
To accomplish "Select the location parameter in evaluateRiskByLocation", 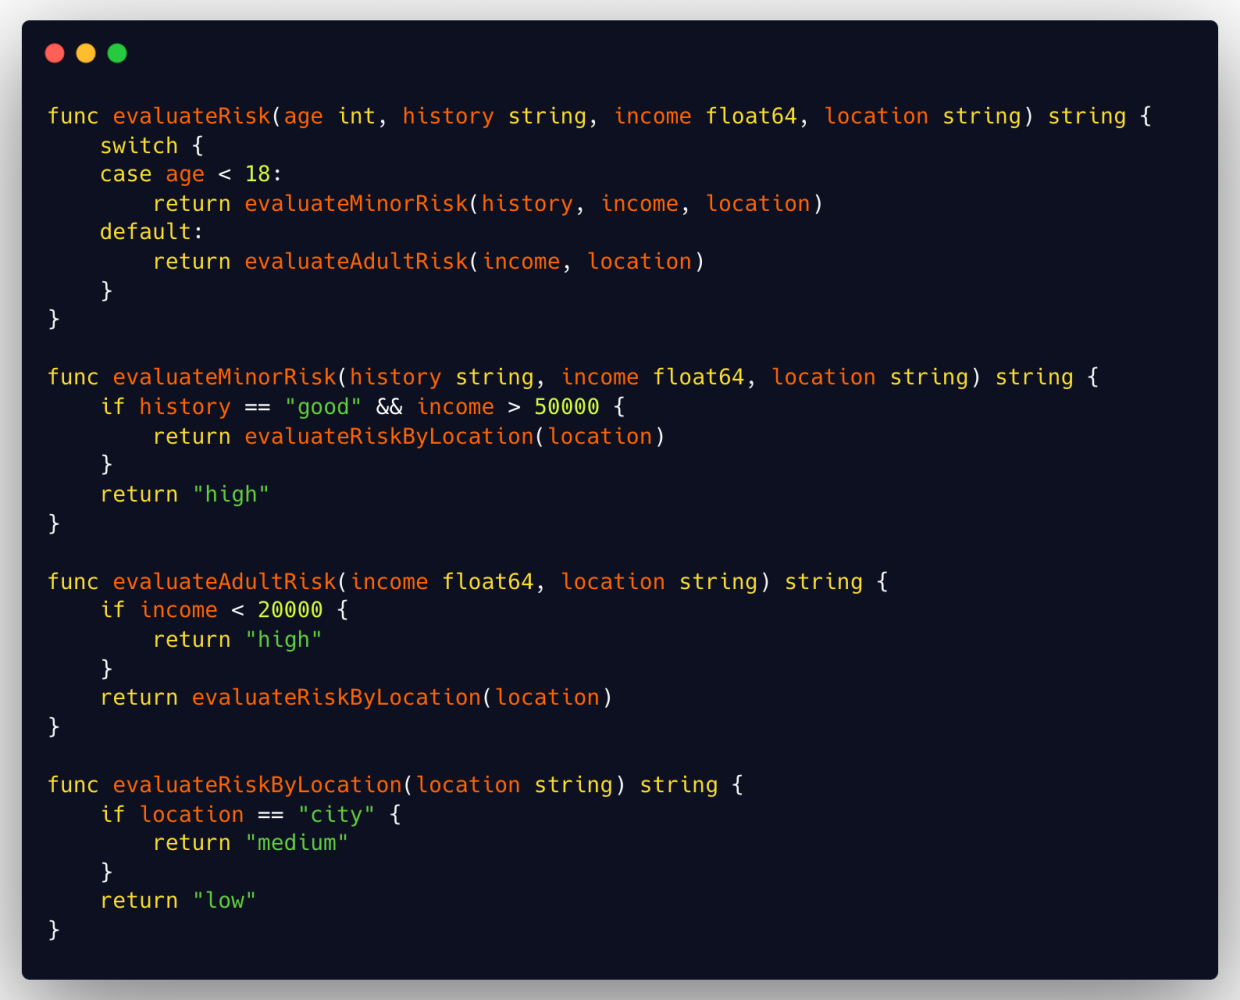I will tap(469, 784).
